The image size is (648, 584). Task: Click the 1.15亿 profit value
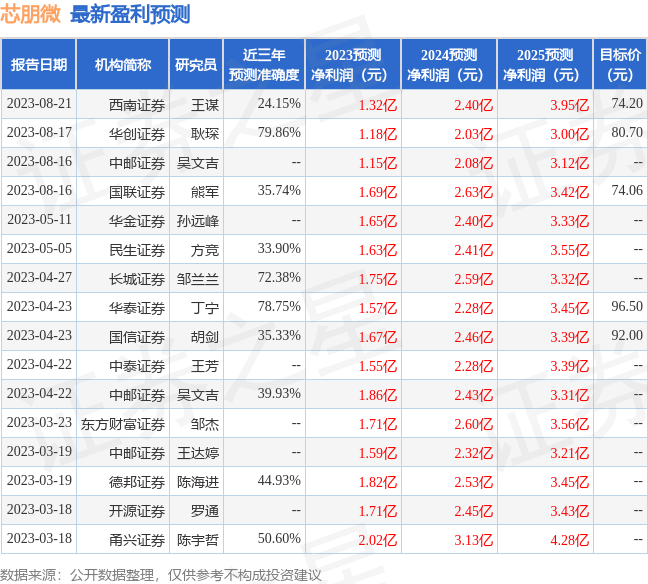click(377, 163)
